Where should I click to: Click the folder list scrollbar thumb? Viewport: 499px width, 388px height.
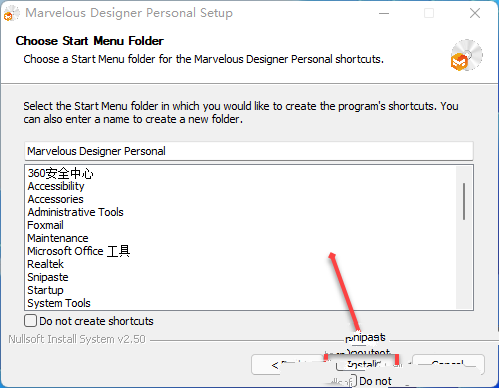tap(464, 201)
